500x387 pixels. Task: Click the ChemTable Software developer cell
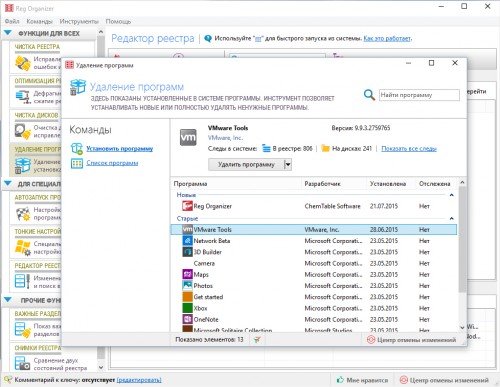pyautogui.click(x=332, y=206)
